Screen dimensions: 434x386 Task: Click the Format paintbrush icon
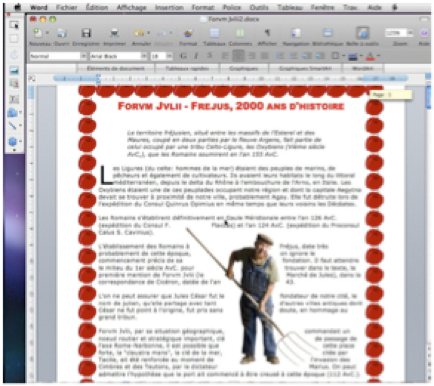[x=188, y=33]
